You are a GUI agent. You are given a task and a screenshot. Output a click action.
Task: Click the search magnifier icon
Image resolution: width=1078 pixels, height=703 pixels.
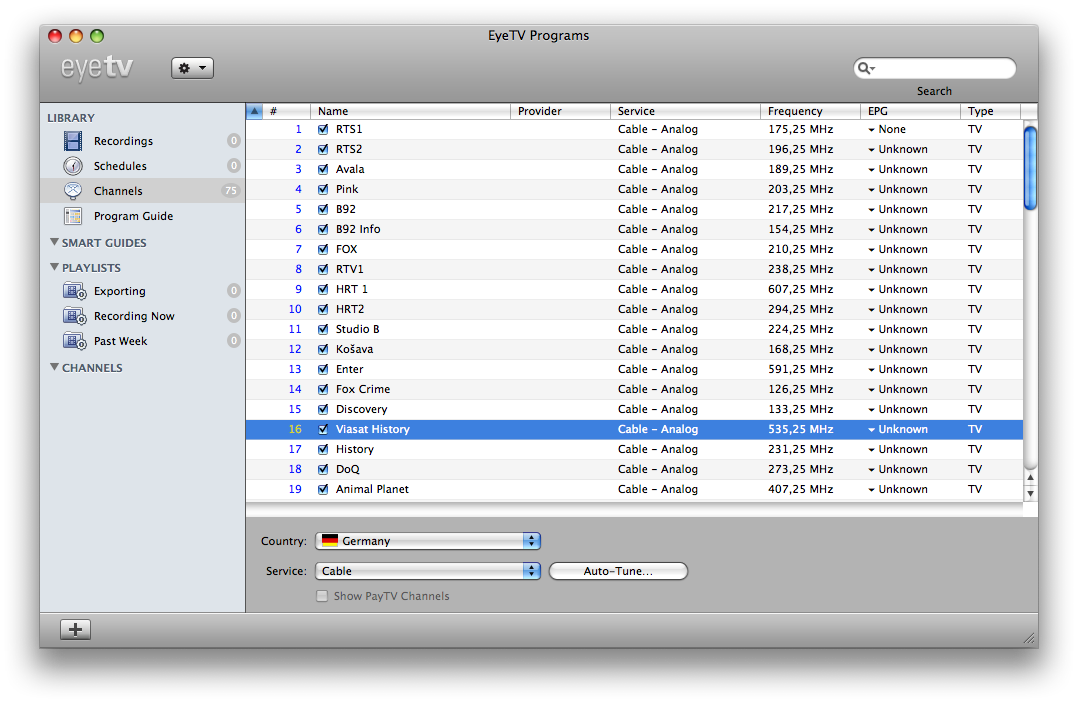click(x=866, y=68)
